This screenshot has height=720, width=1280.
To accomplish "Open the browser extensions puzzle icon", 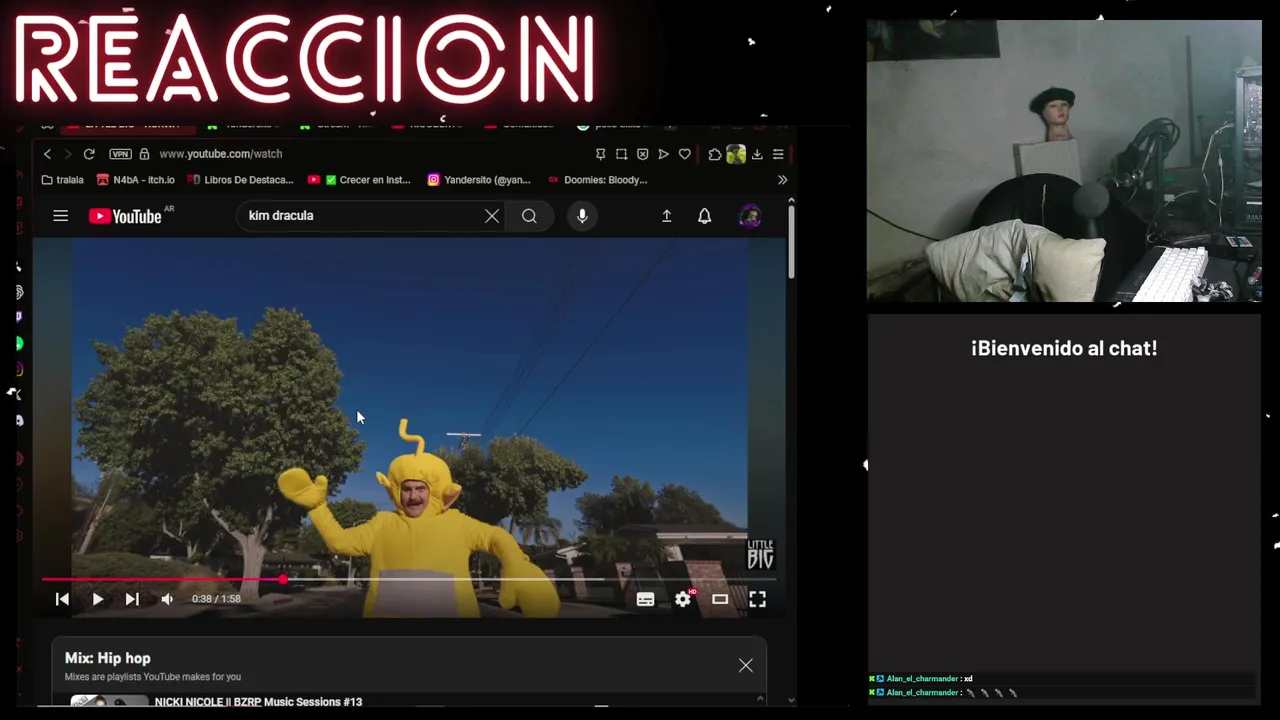I will click(x=715, y=154).
